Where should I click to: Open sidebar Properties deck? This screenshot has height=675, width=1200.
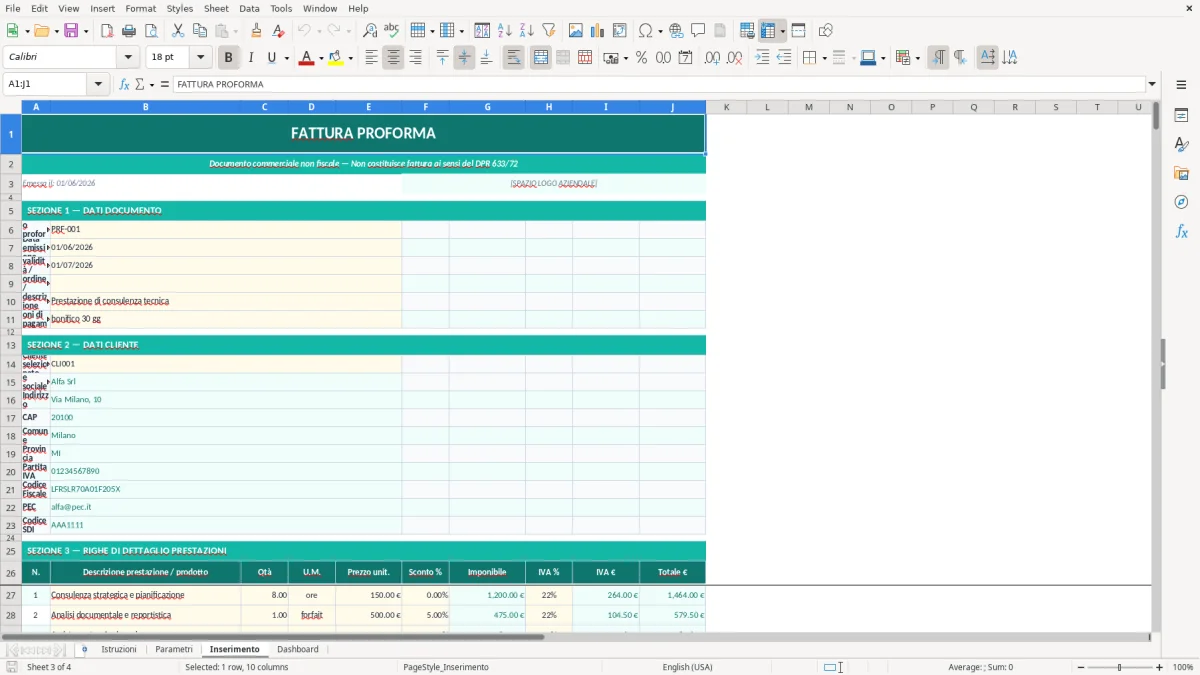pyautogui.click(x=1181, y=116)
